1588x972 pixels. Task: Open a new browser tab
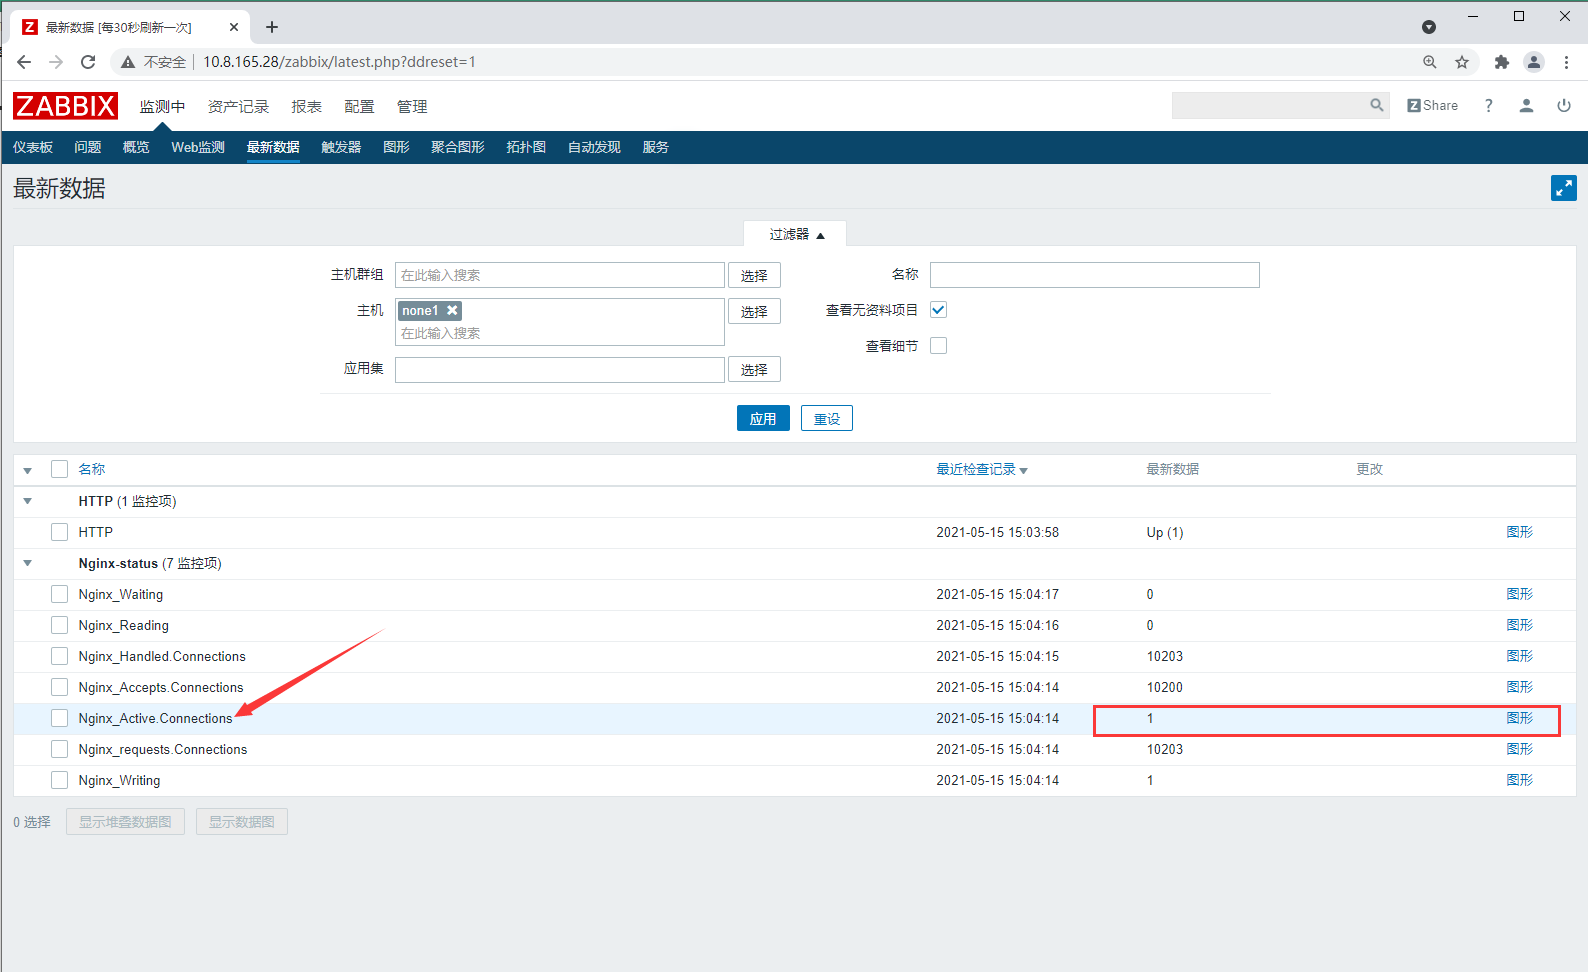(272, 27)
